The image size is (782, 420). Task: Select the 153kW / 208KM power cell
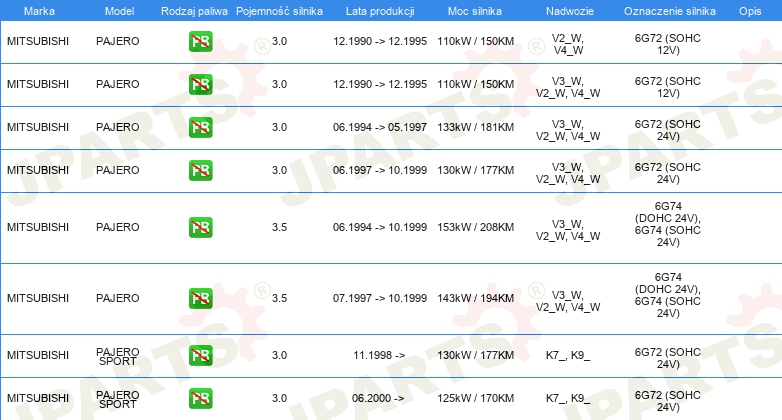476,227
